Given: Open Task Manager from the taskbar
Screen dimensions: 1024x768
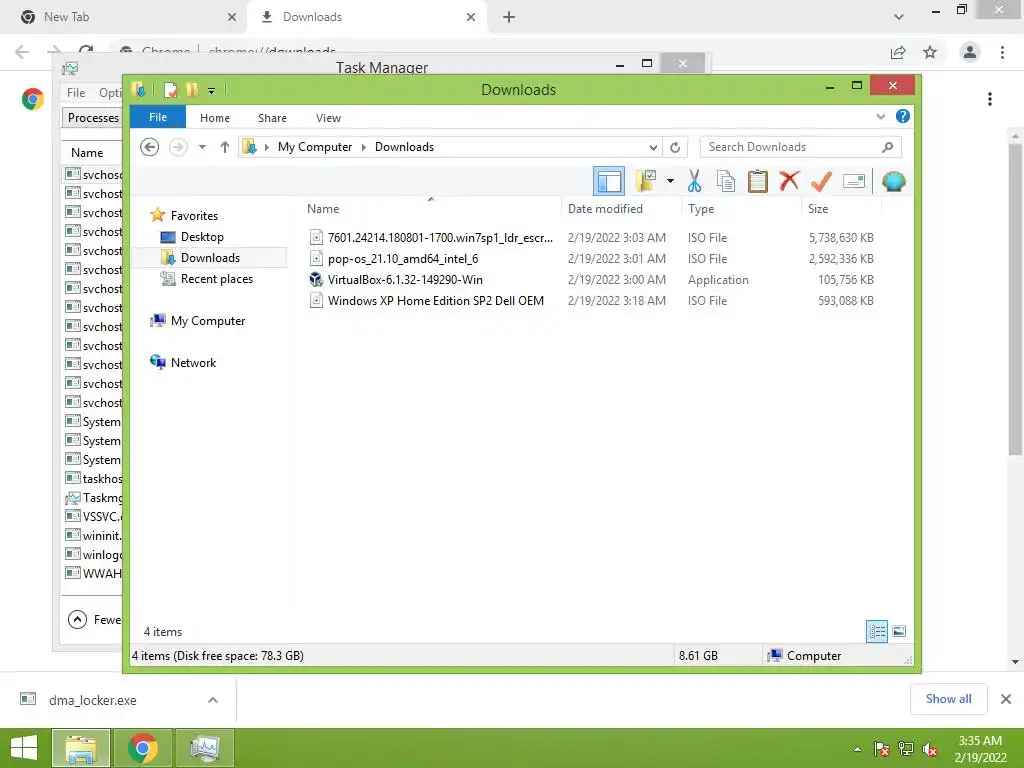Looking at the screenshot, I should point(205,748).
